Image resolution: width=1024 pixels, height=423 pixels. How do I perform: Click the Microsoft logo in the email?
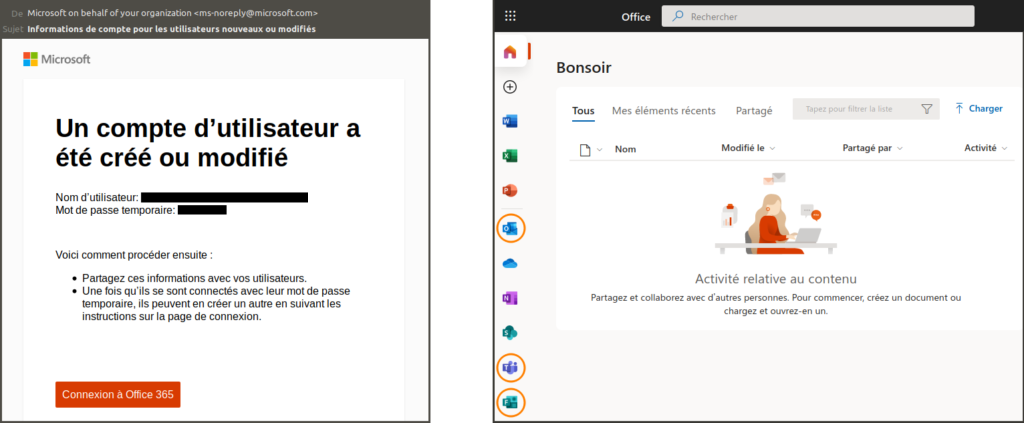pos(57,59)
